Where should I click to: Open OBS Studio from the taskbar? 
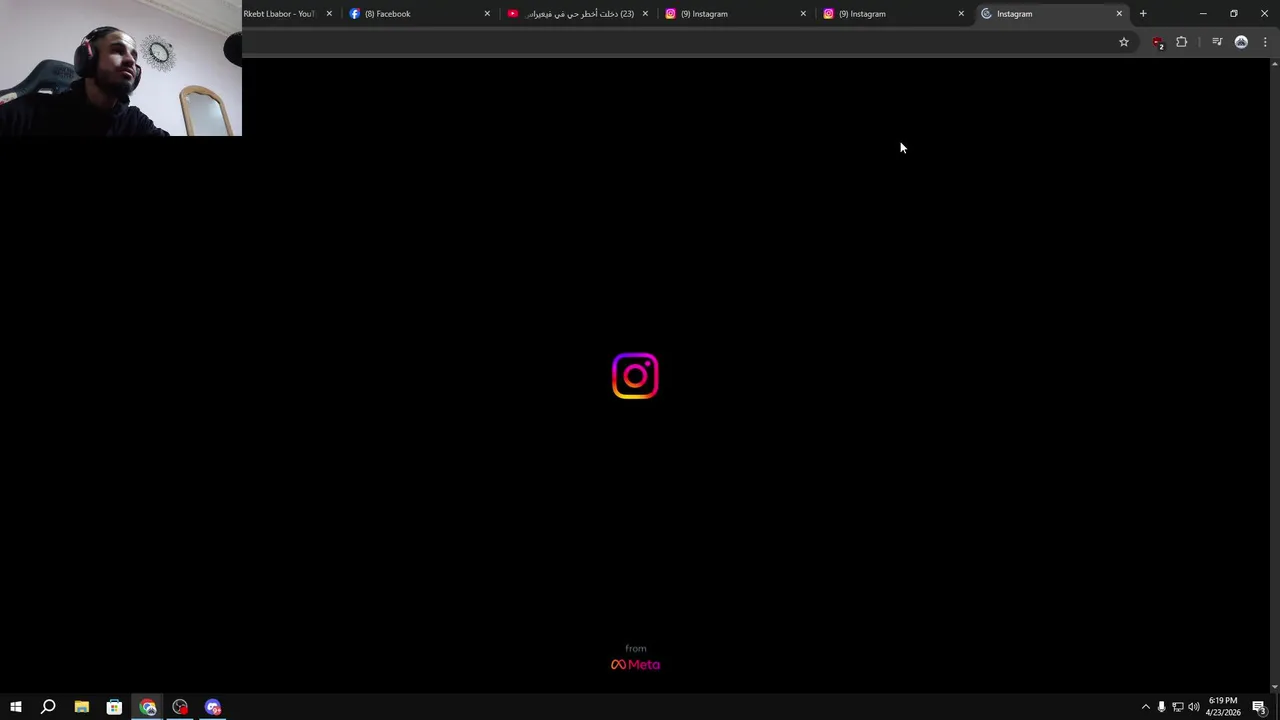pos(180,707)
